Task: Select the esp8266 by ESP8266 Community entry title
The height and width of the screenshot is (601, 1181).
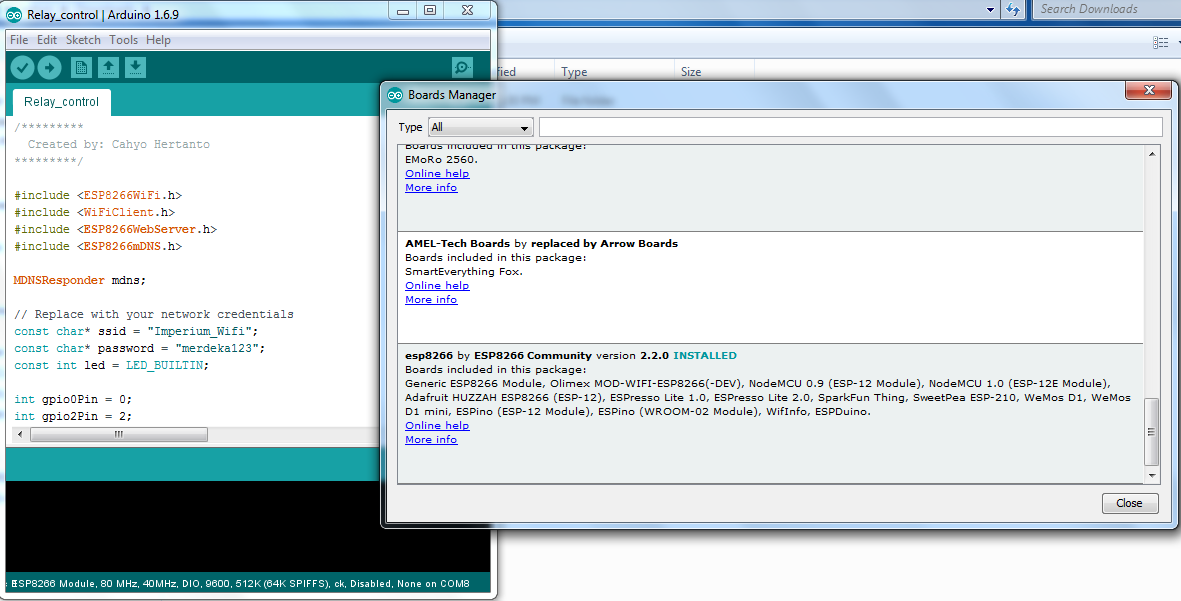Action: pos(499,356)
